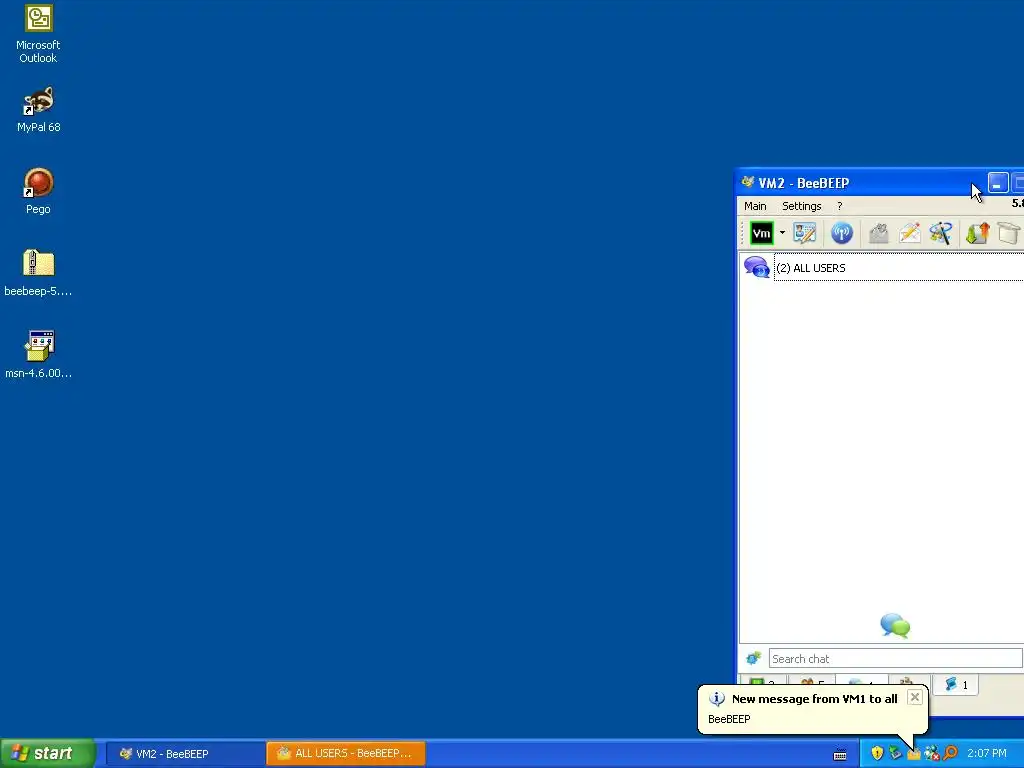Click the wand create group icon
The width and height of the screenshot is (1024, 768).
click(x=941, y=233)
